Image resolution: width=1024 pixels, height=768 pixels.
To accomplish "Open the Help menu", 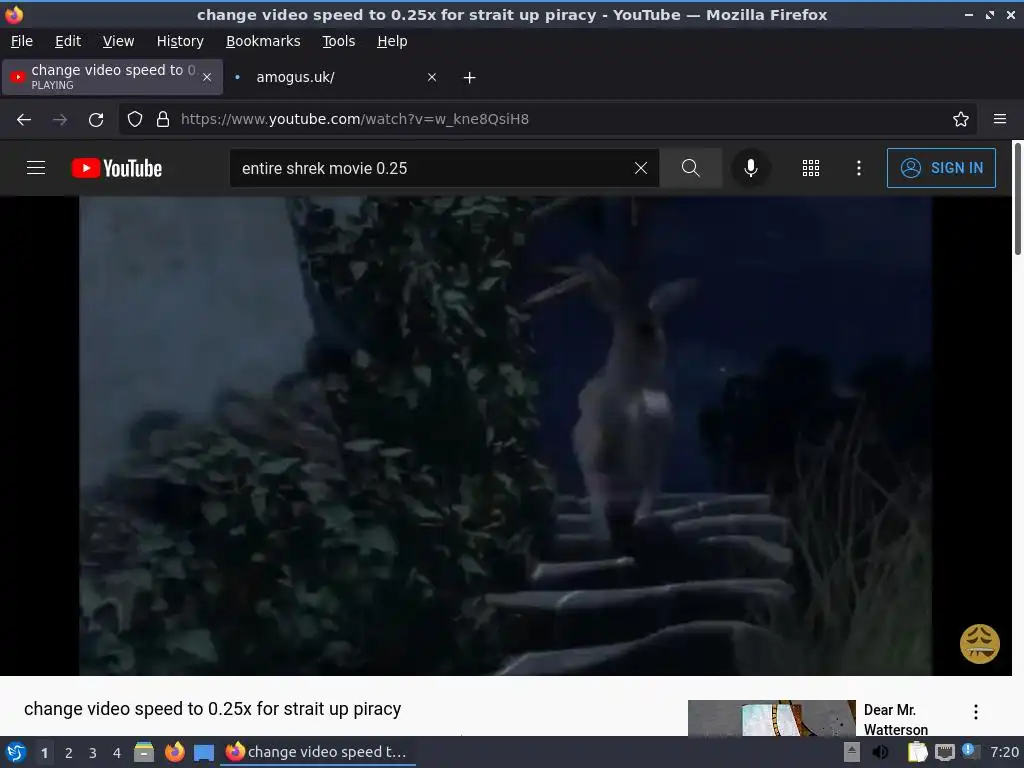I will (x=392, y=41).
